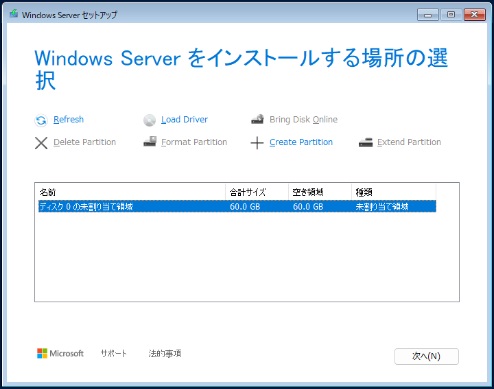Image resolution: width=494 pixels, height=389 pixels.
Task: Click the Extend Partition drive icon
Action: click(366, 142)
